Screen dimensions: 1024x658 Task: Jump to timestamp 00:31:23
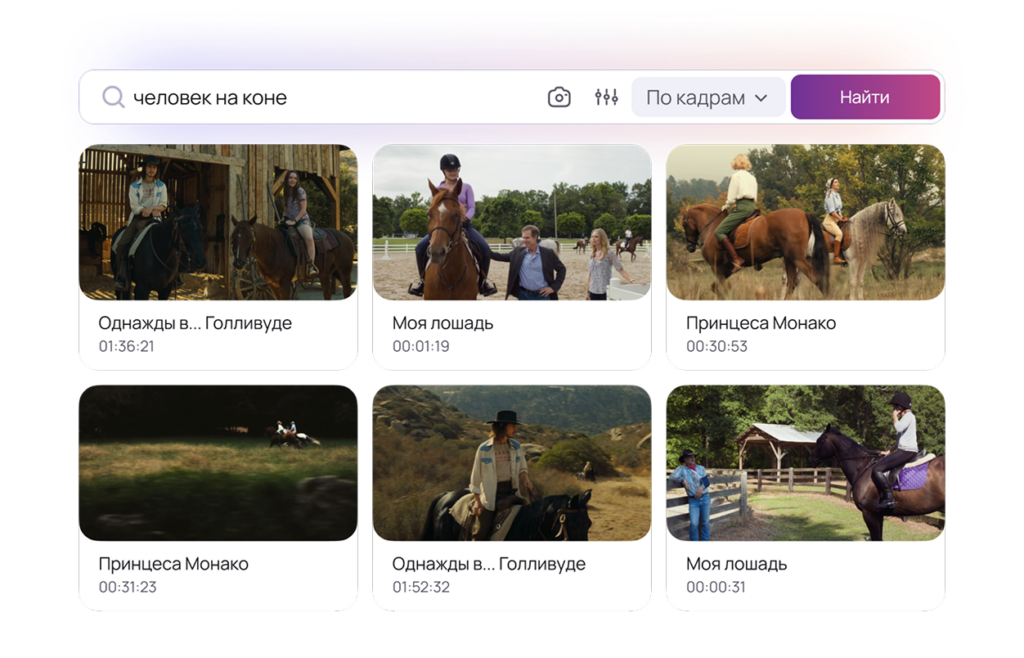click(x=127, y=587)
